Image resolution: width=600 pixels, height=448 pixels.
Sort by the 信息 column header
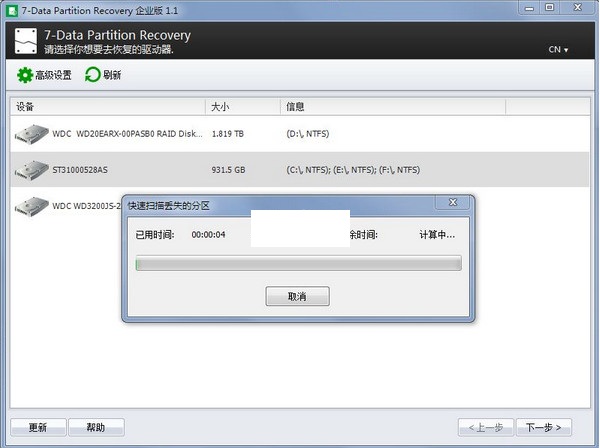tap(393, 107)
